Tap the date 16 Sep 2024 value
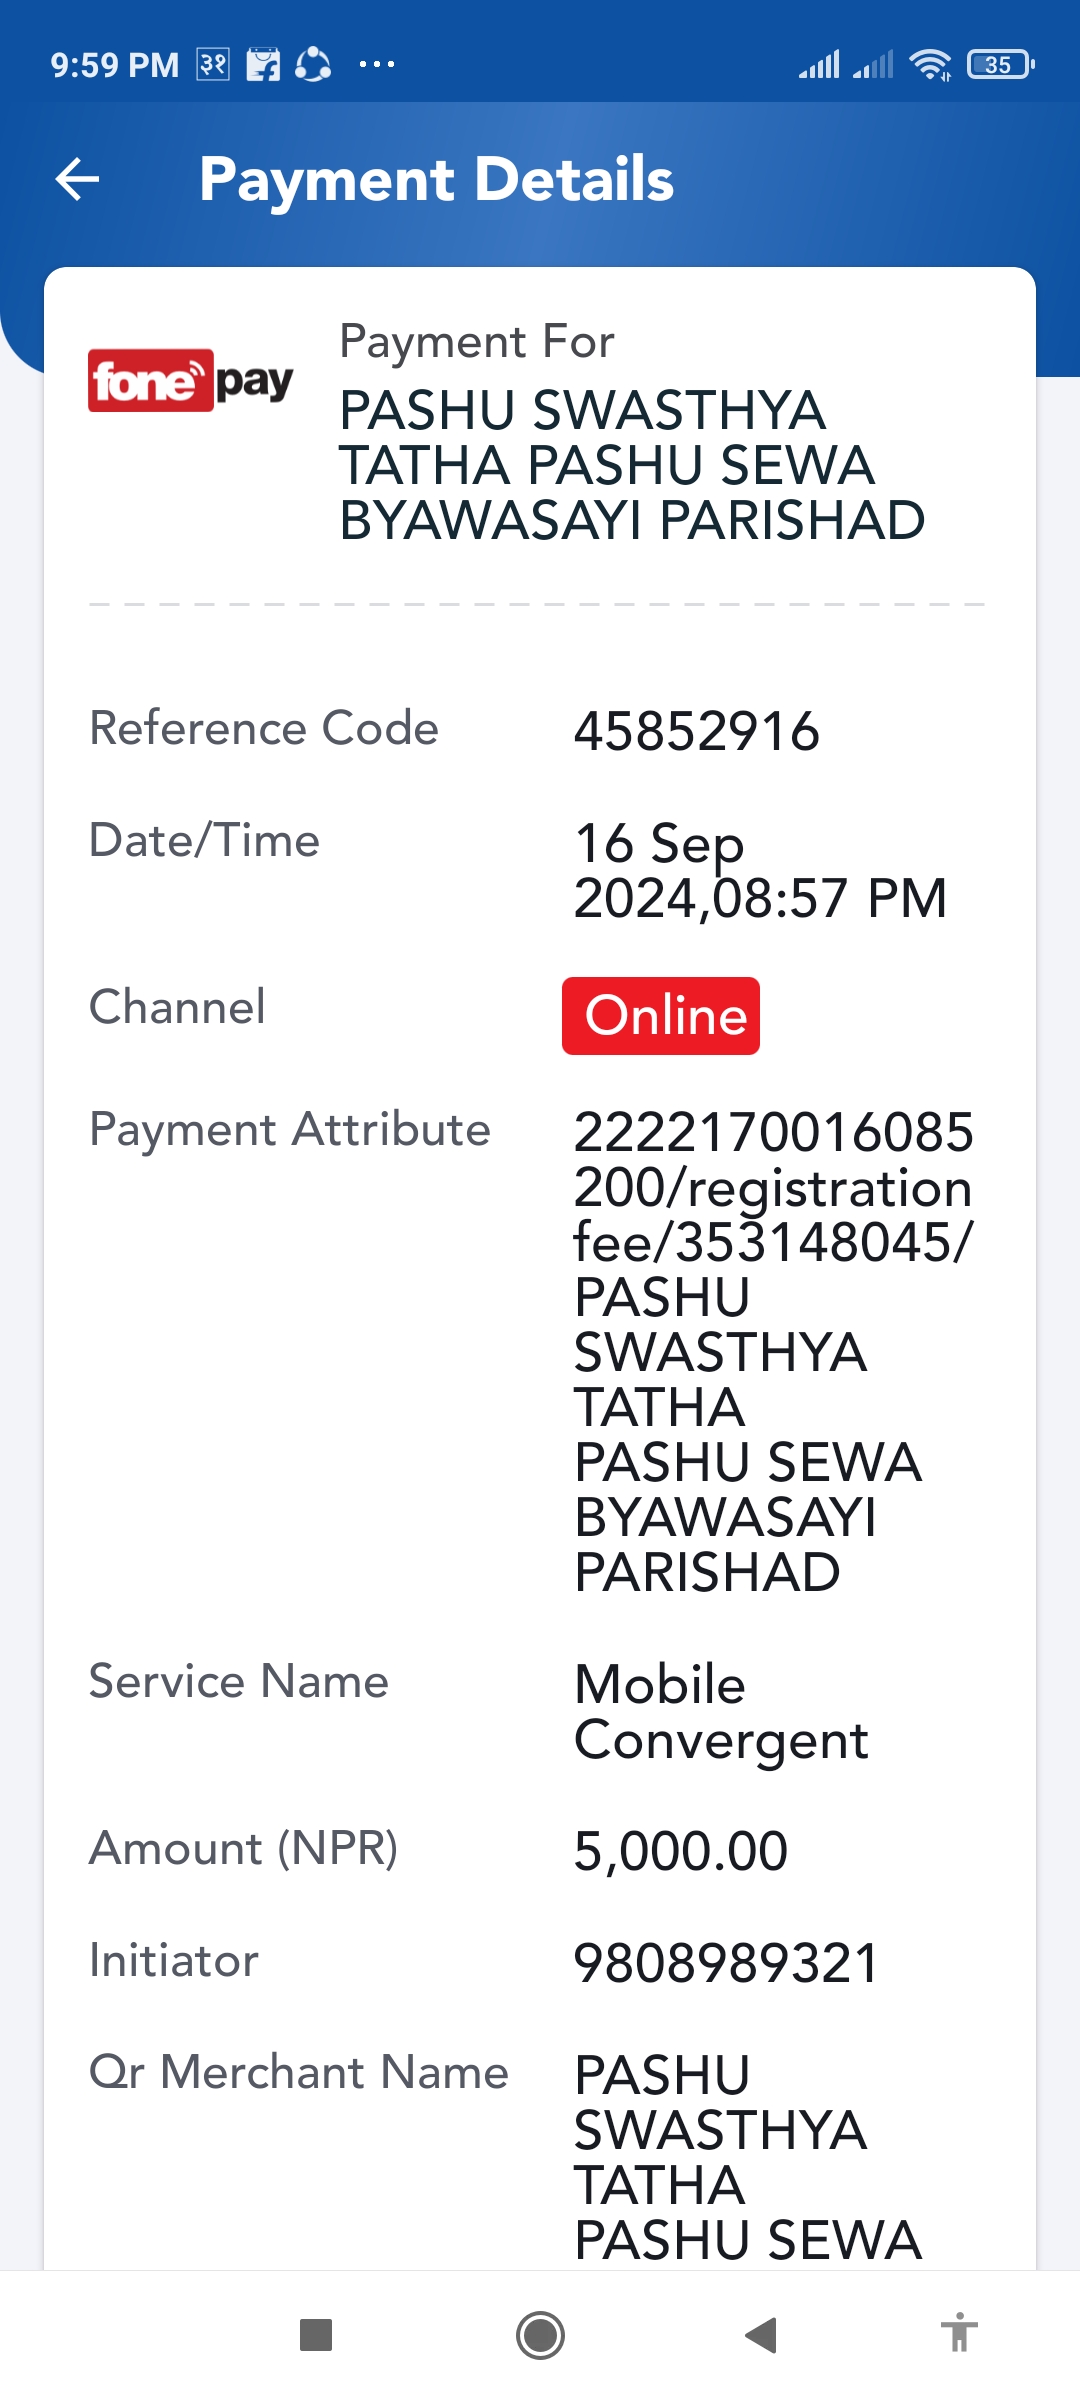1080x2400 pixels. click(x=760, y=871)
